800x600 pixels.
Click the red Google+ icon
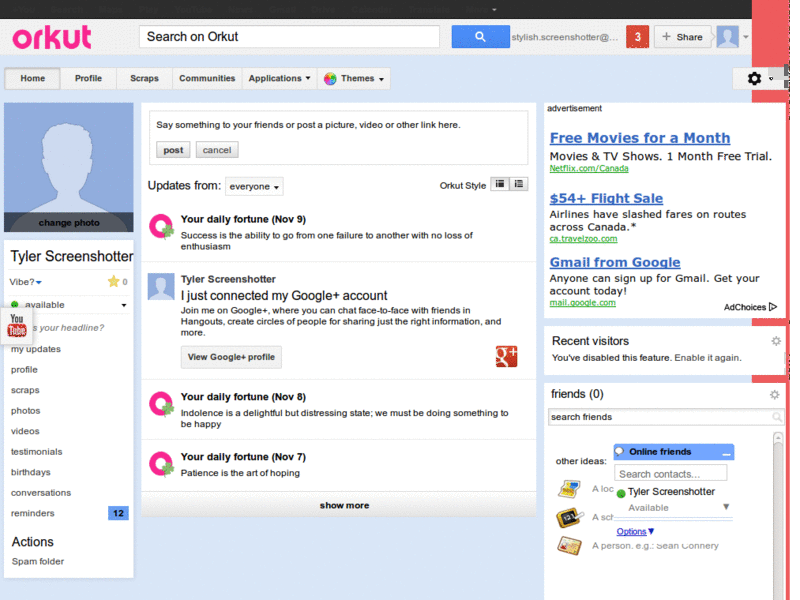coord(506,356)
